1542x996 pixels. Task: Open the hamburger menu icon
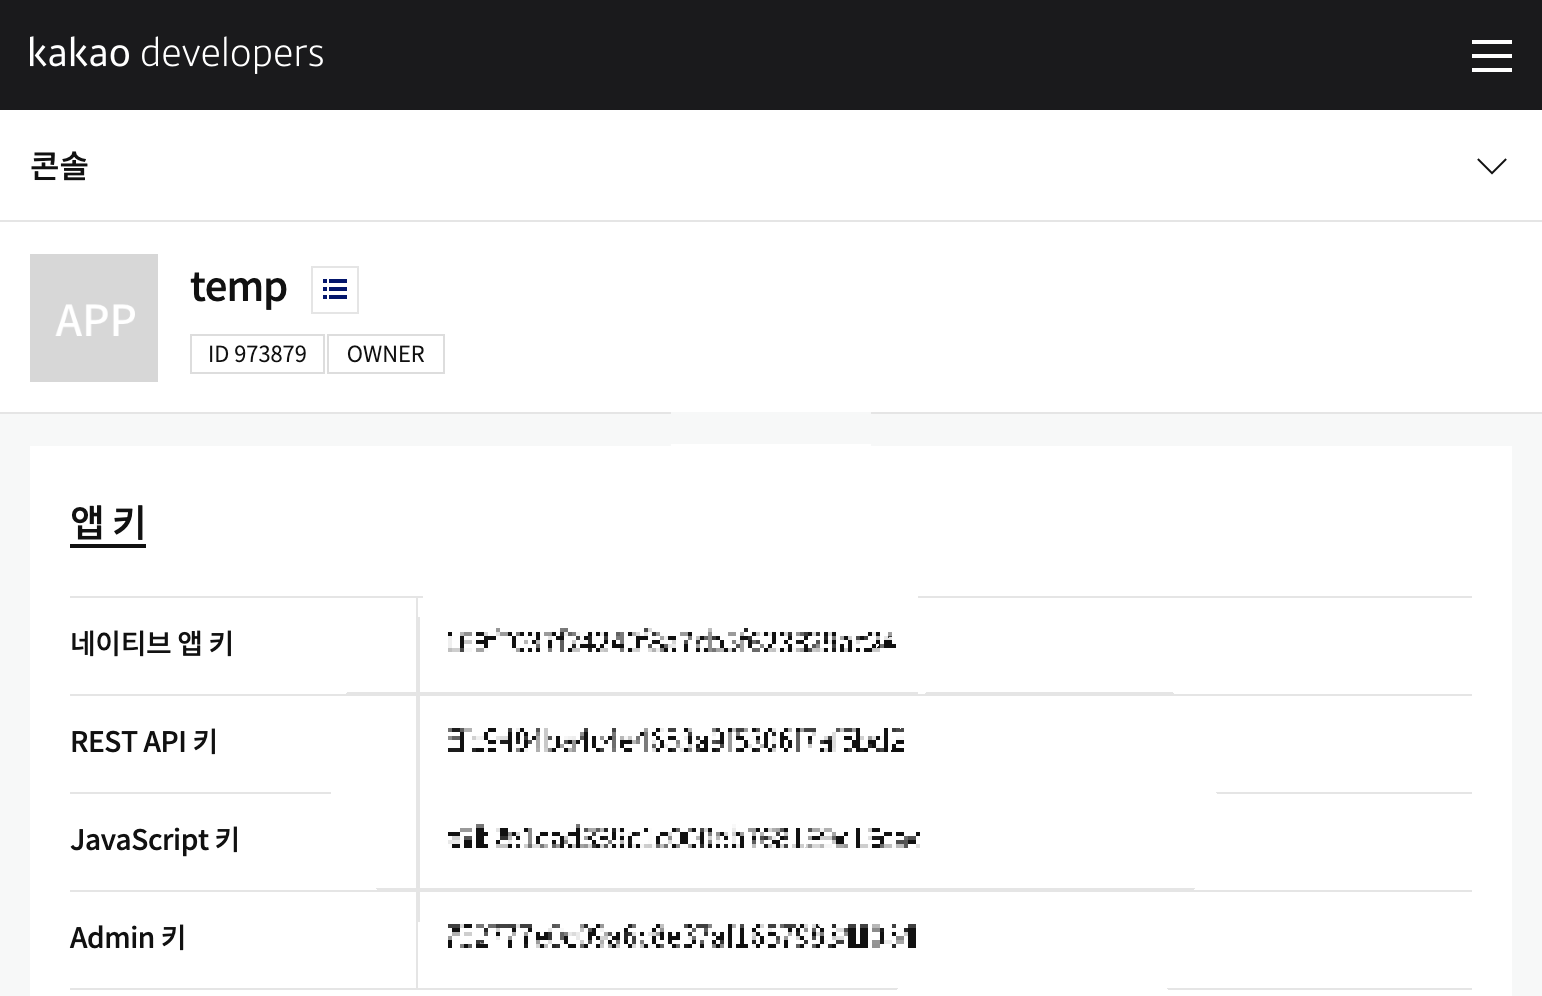[x=1491, y=55]
